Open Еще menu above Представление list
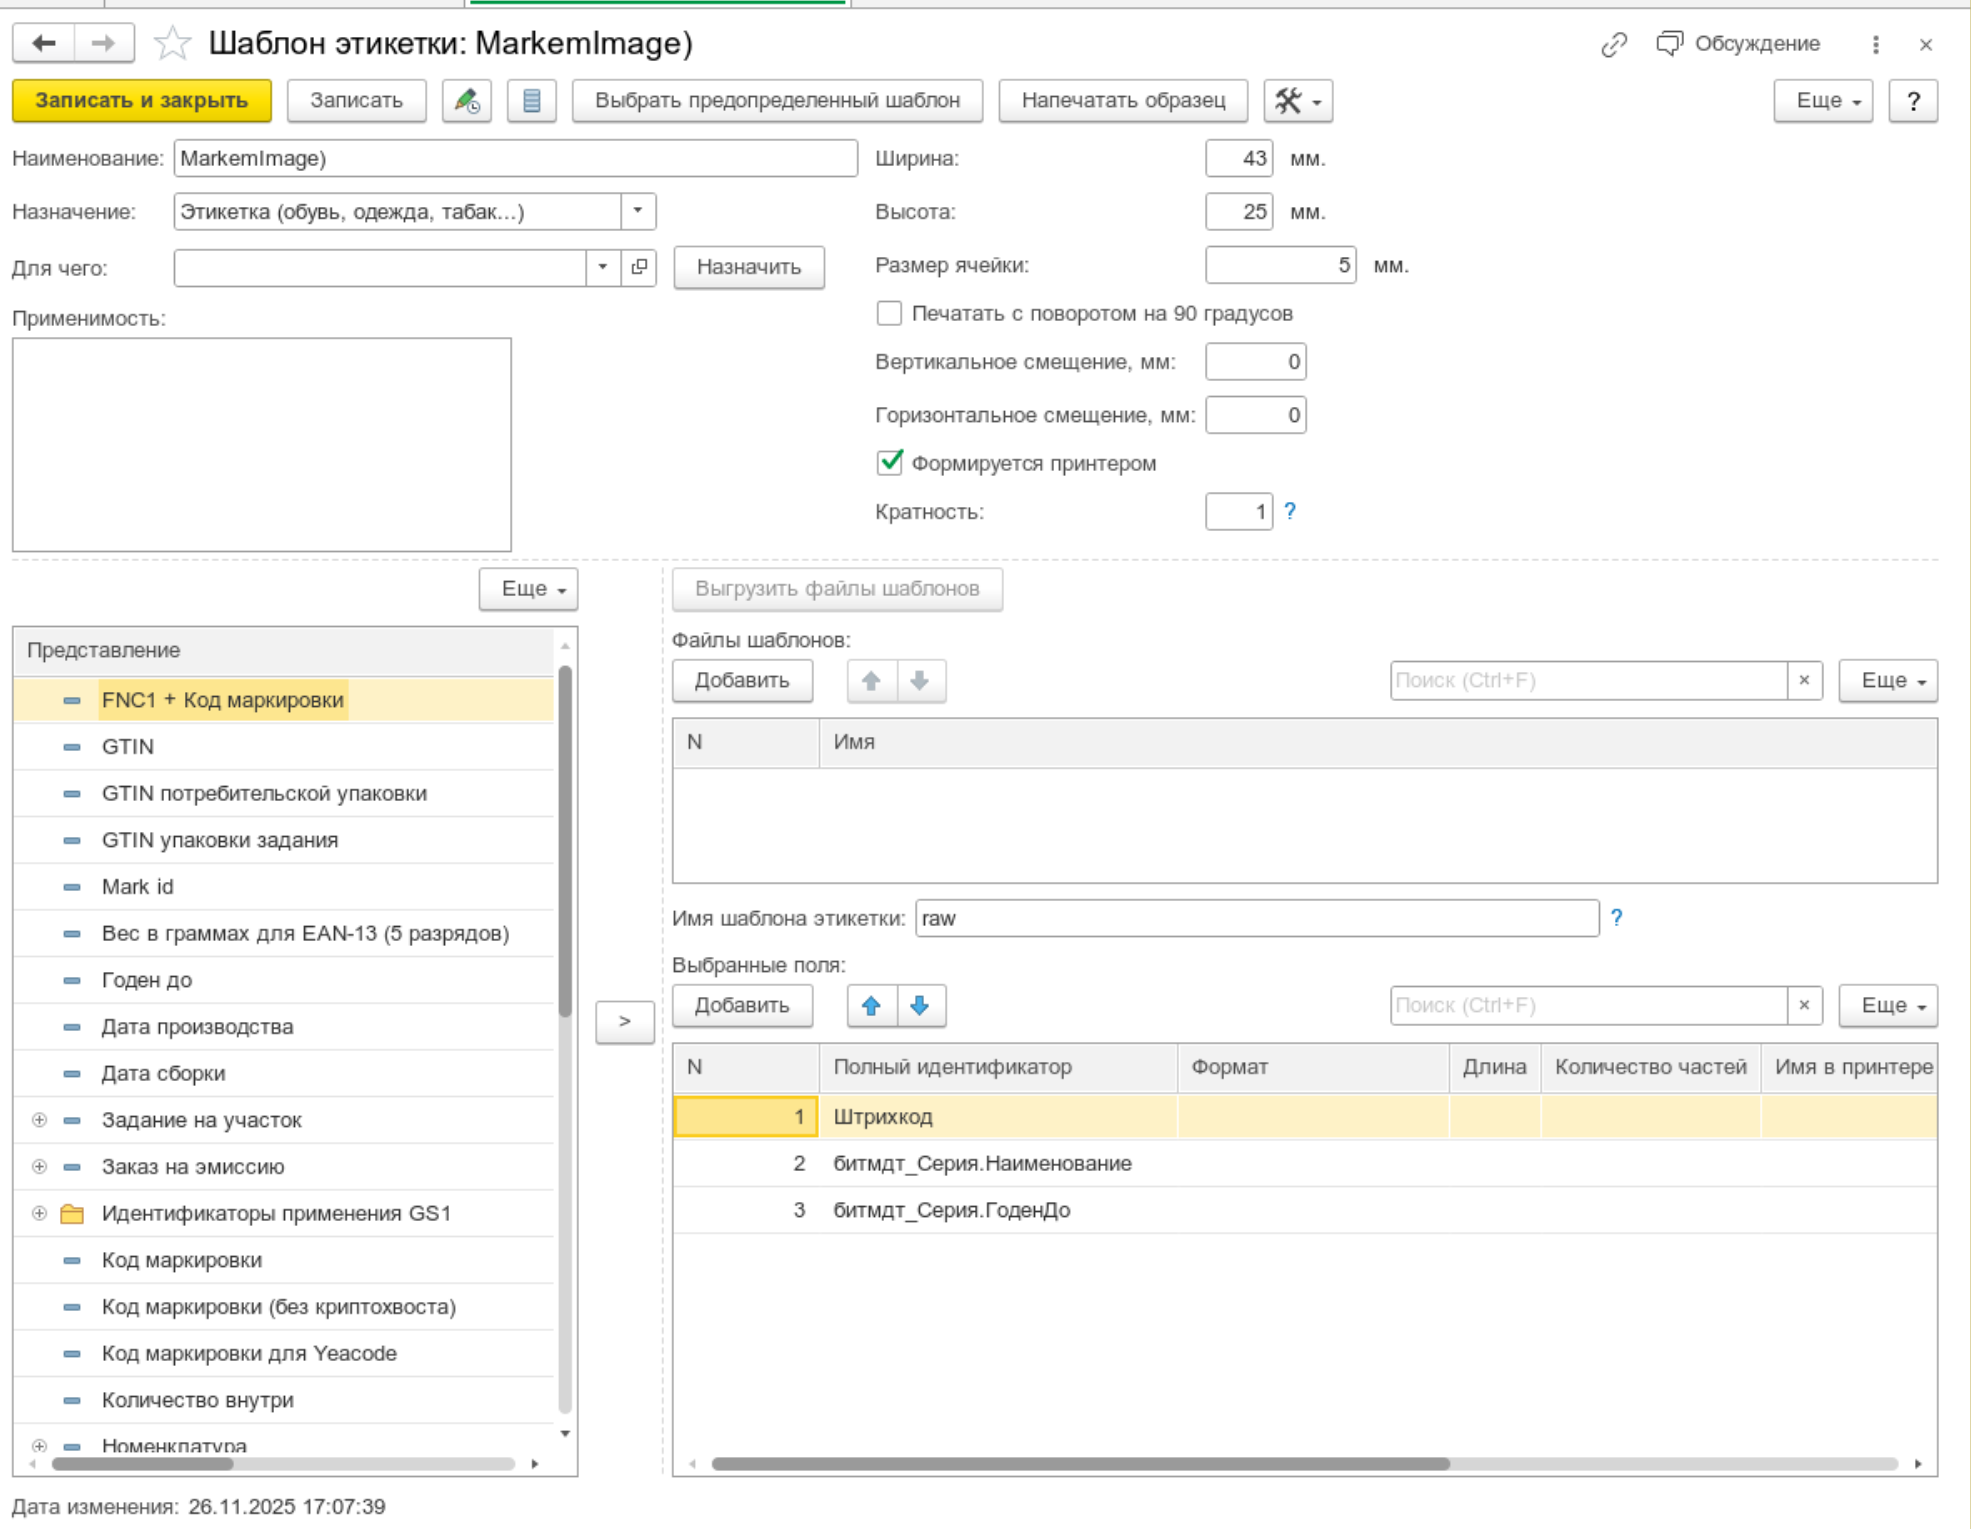 click(528, 589)
